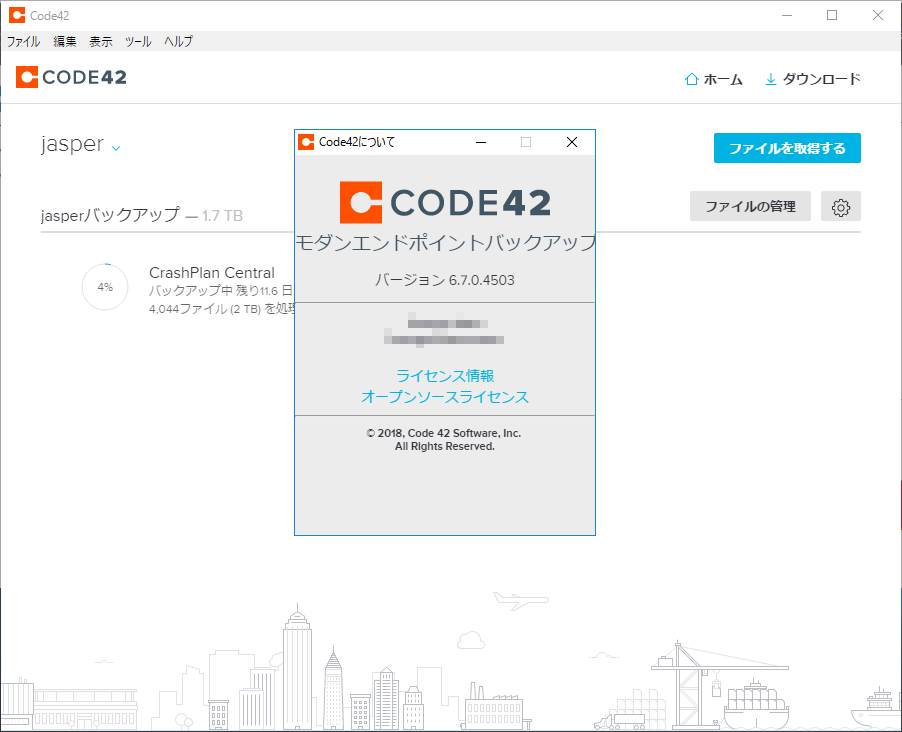Expand the jasper device dropdown chevron
Viewport: 902px width, 732px height.
tap(116, 148)
